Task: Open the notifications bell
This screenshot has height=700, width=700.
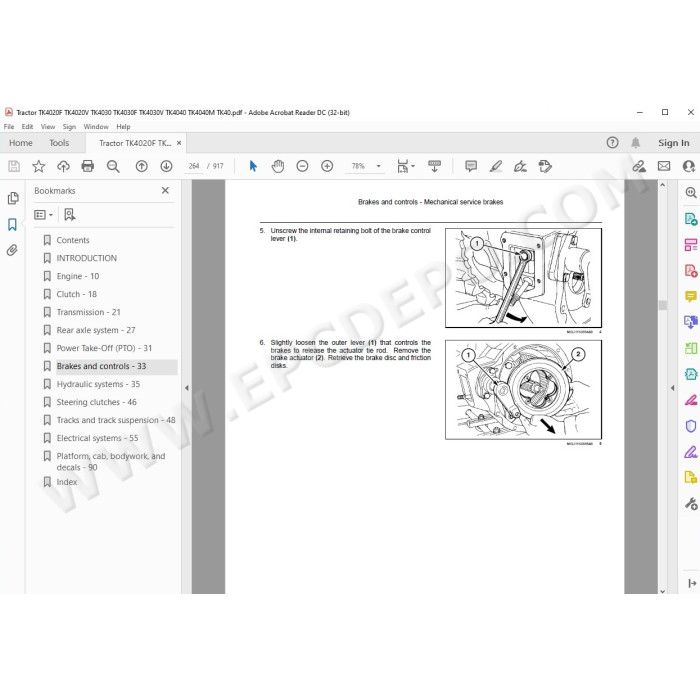Action: [636, 143]
